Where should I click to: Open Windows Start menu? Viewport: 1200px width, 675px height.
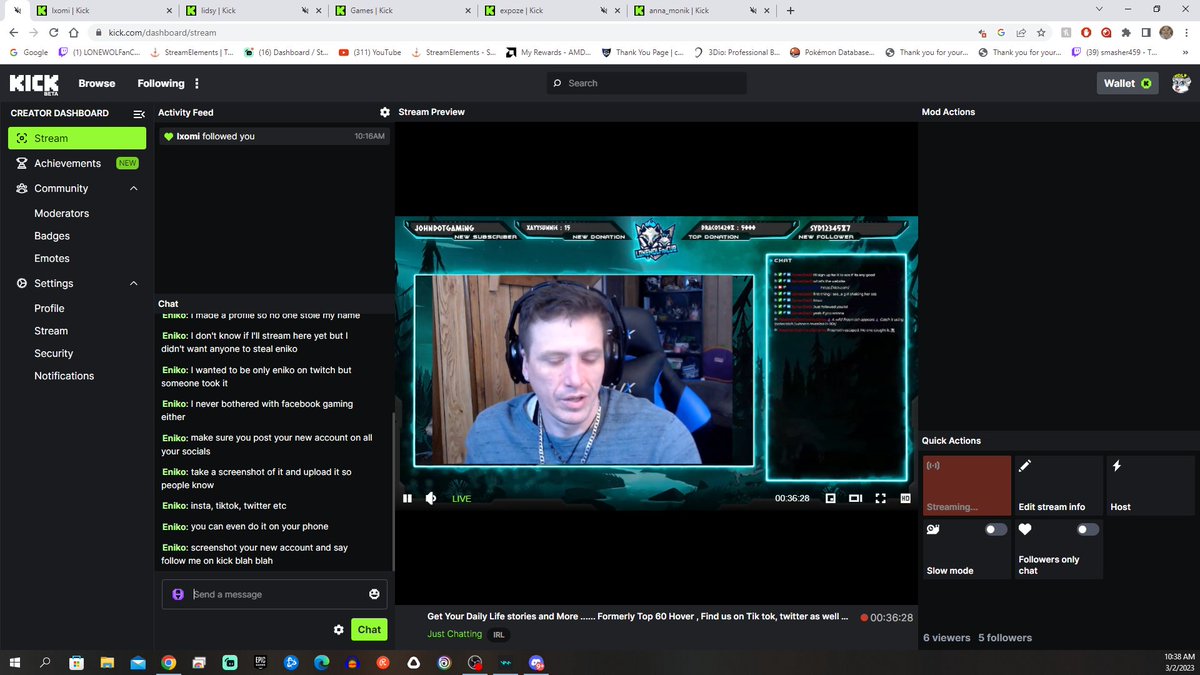[x=14, y=662]
